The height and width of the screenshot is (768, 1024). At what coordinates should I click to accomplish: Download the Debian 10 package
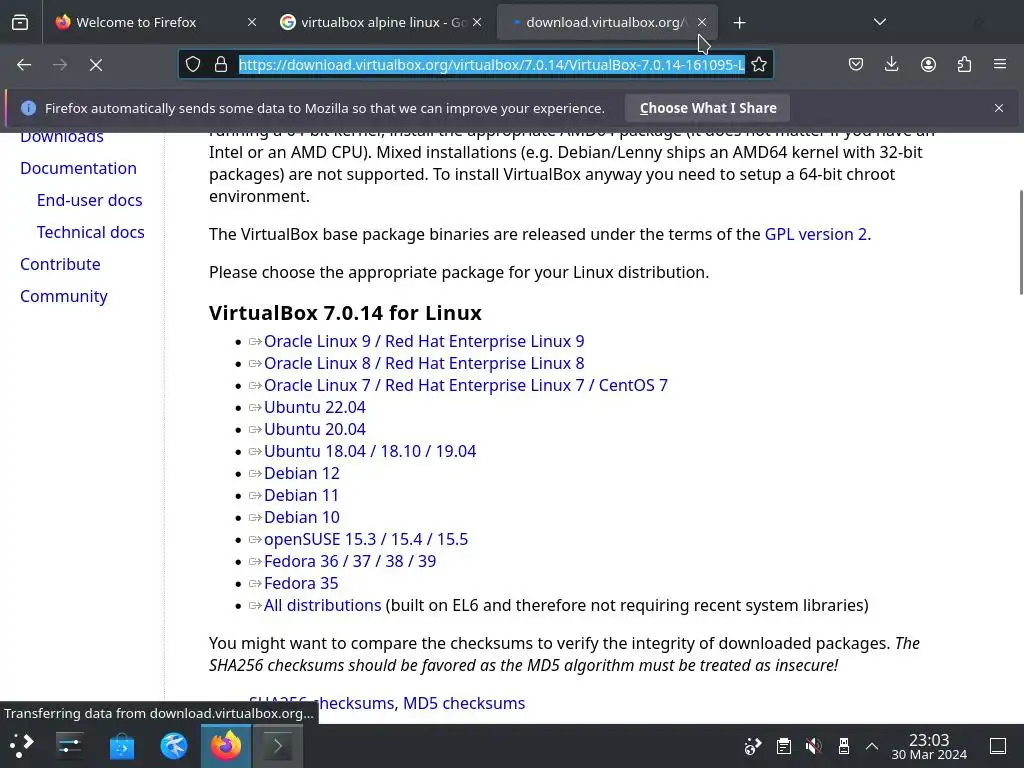pos(302,517)
